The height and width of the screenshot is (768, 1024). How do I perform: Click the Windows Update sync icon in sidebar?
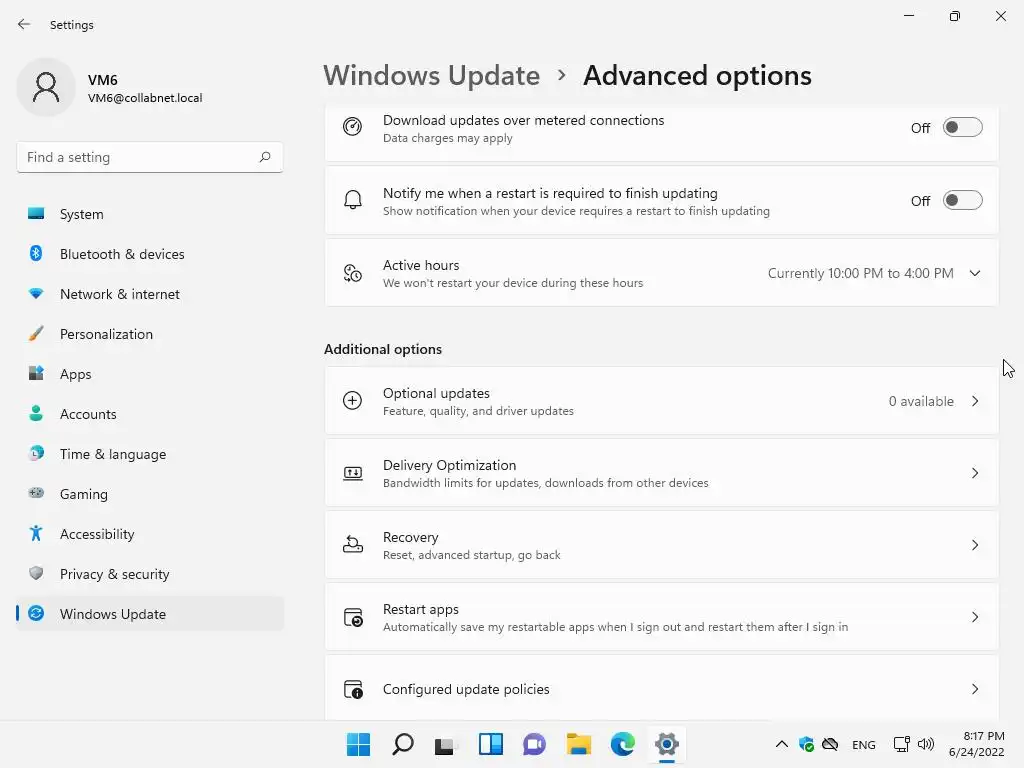[x=36, y=613]
